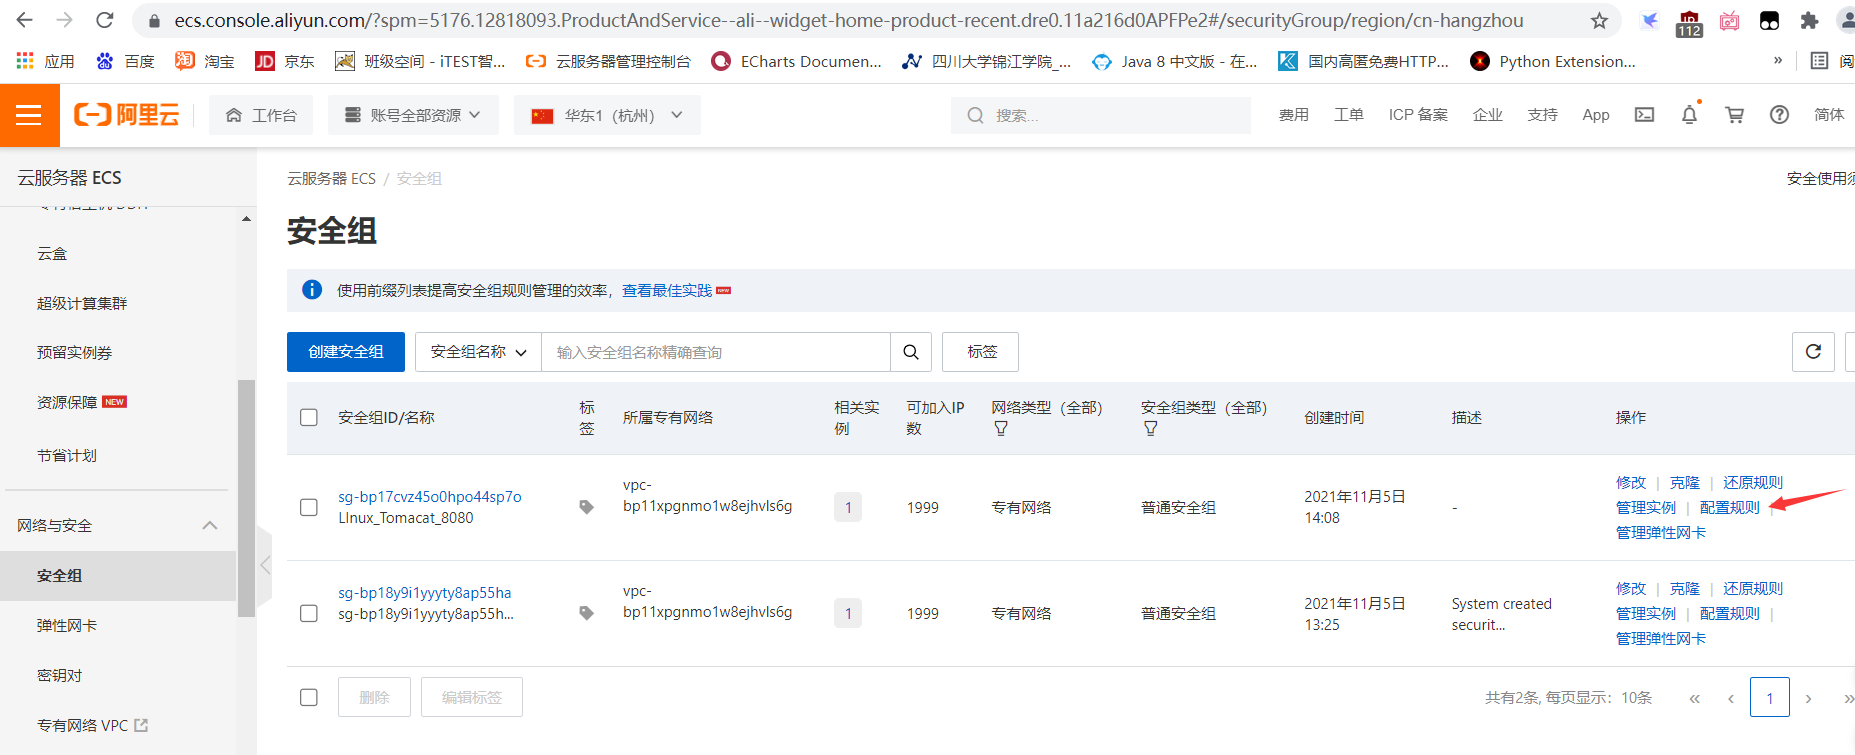1855x755 pixels.
Task: Click 克隆 for sg-bp18y9i1yyyty8ap55ha row
Action: pos(1684,588)
